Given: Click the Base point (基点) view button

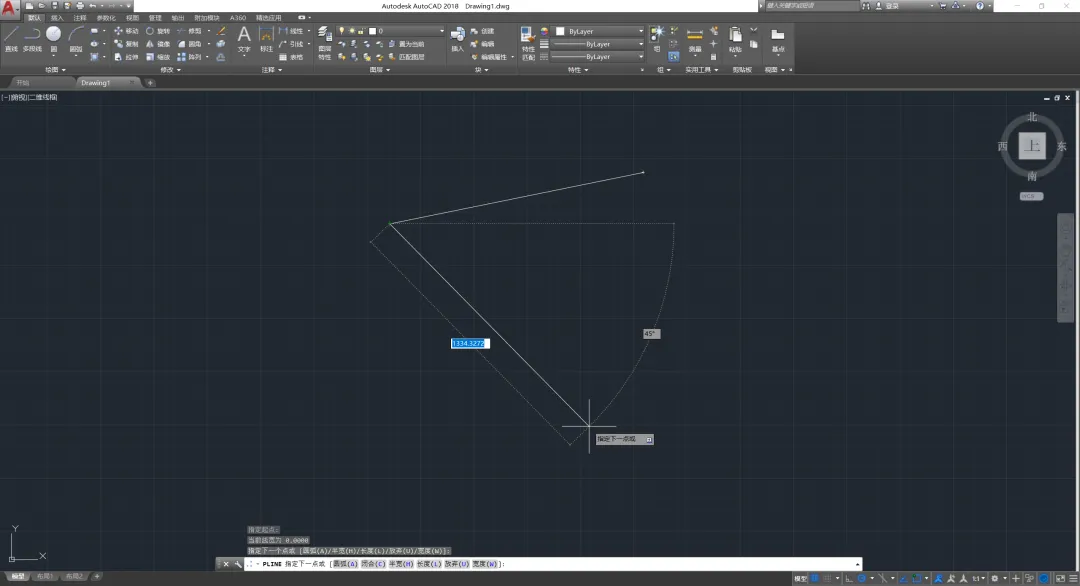Looking at the screenshot, I should 778,39.
